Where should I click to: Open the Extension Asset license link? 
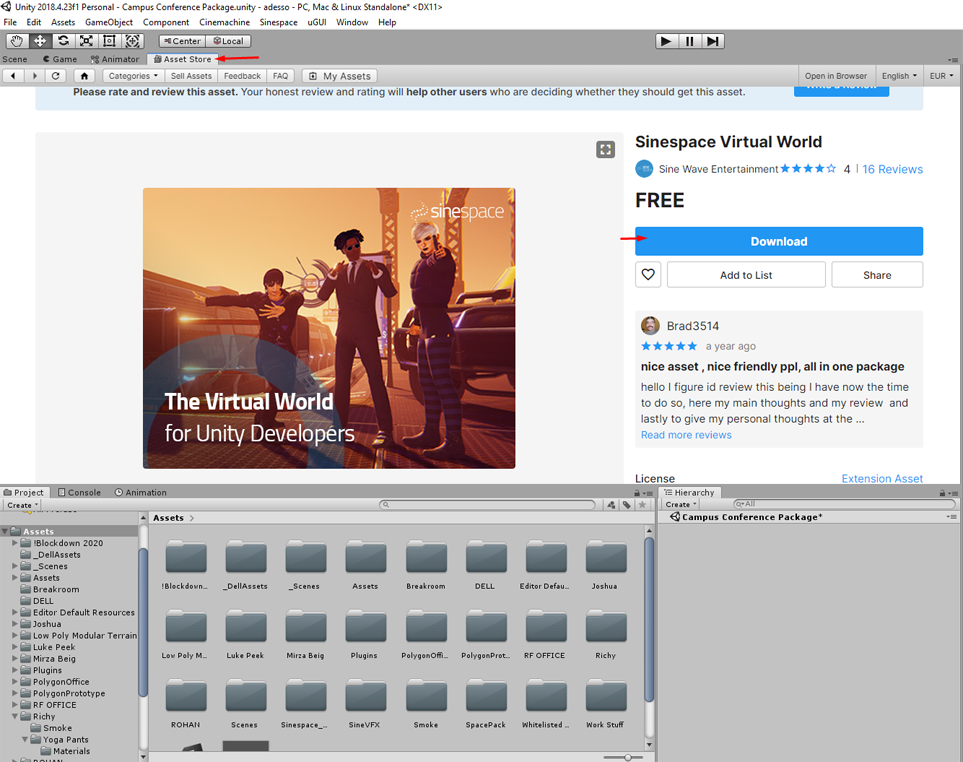(x=882, y=478)
